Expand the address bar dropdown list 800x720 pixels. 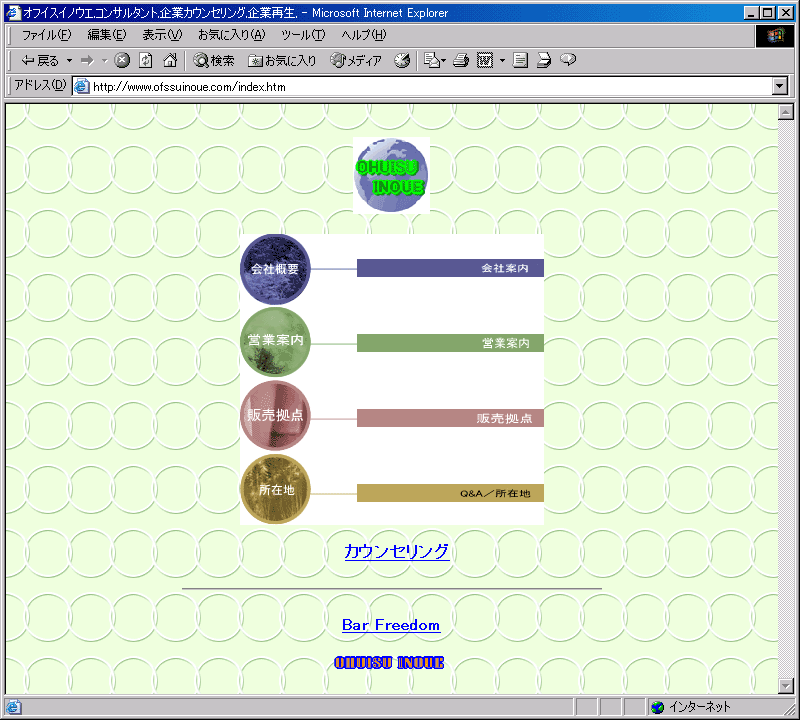click(x=779, y=86)
